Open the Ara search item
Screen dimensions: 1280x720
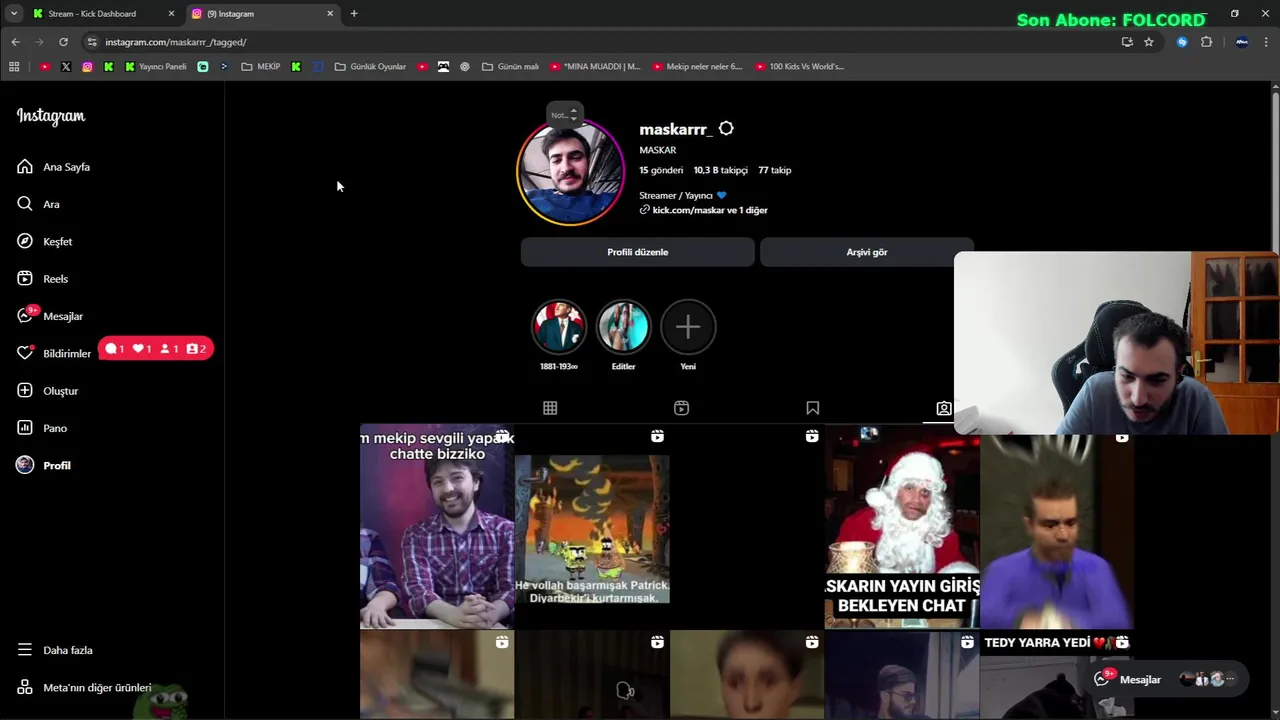pyautogui.click(x=39, y=204)
